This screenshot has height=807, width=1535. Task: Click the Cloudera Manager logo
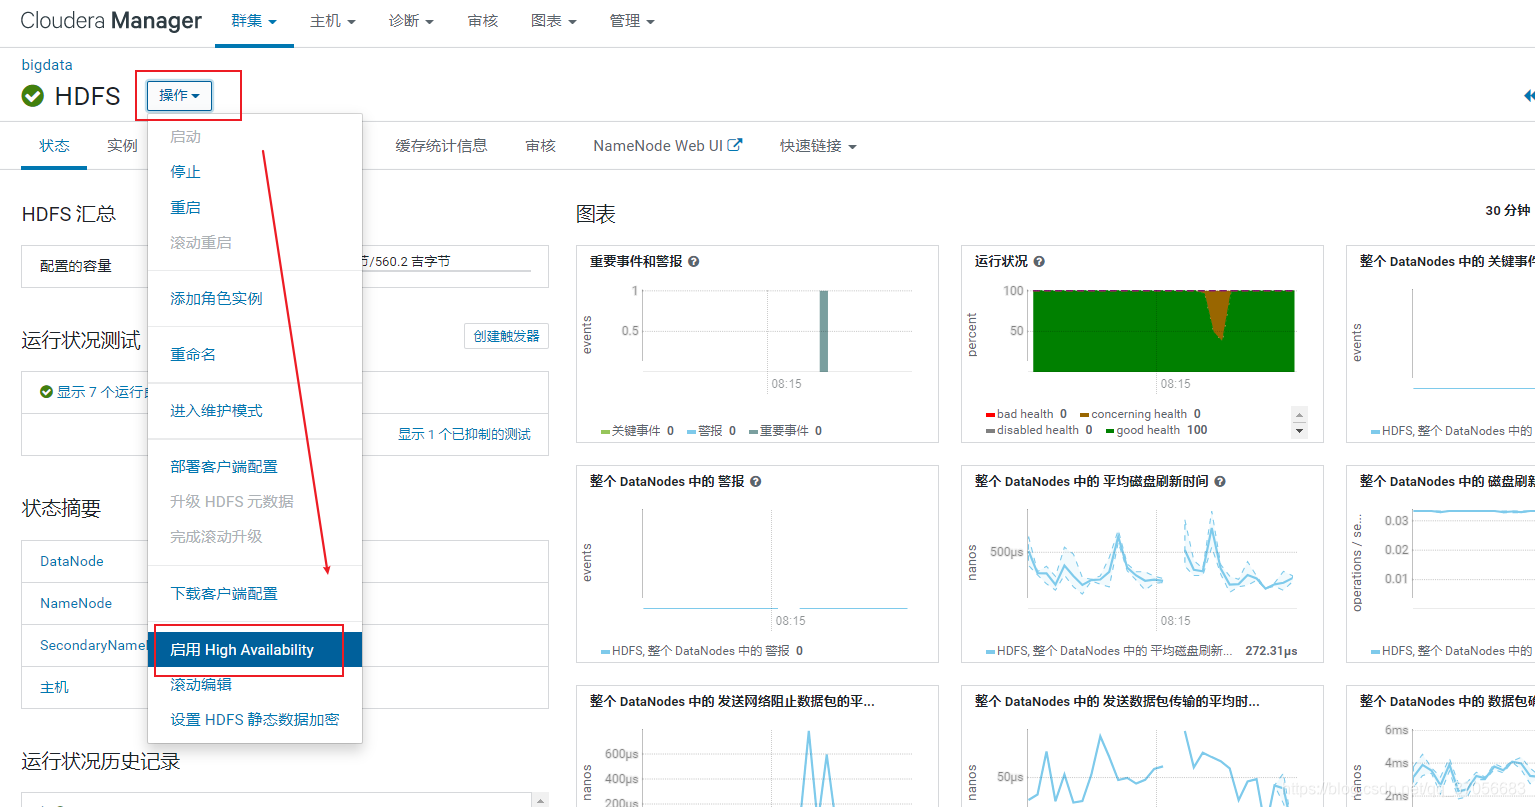[111, 21]
